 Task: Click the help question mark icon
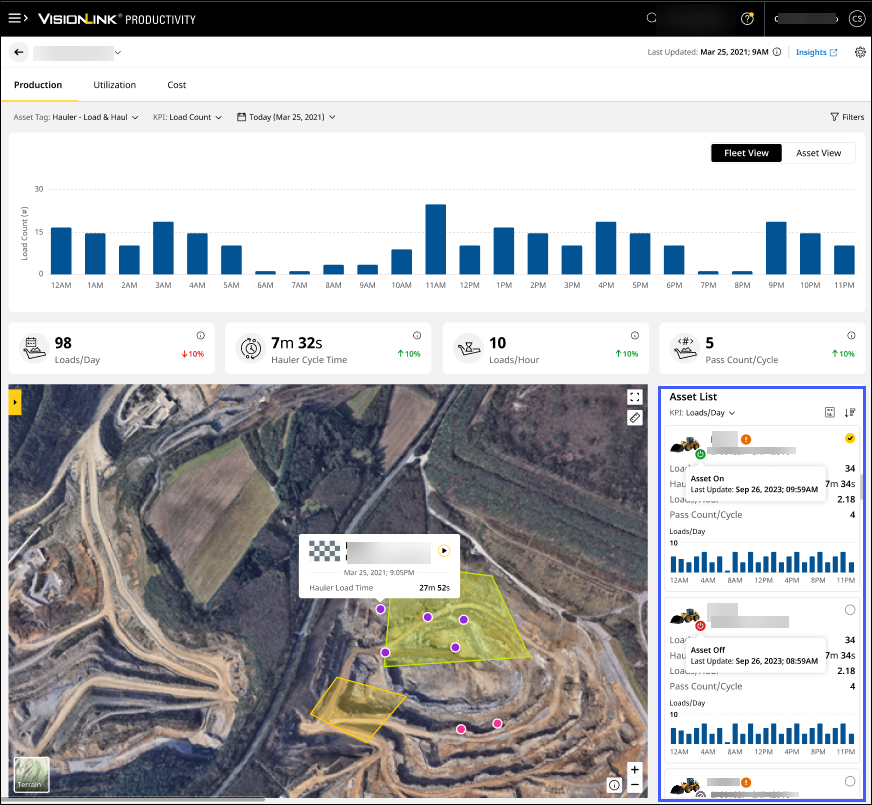pyautogui.click(x=747, y=19)
